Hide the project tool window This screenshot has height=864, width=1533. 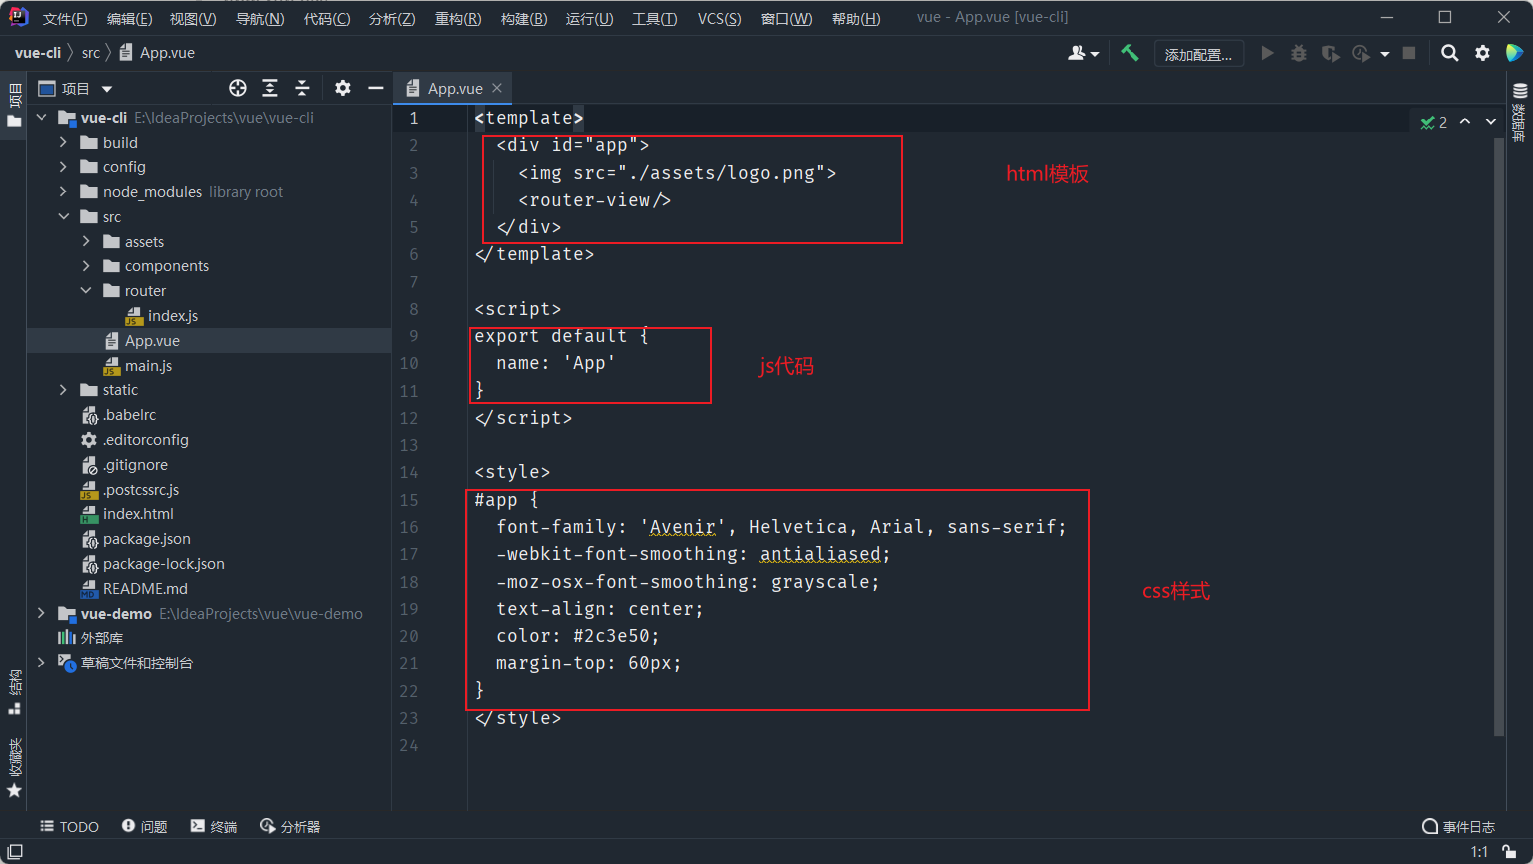[375, 88]
